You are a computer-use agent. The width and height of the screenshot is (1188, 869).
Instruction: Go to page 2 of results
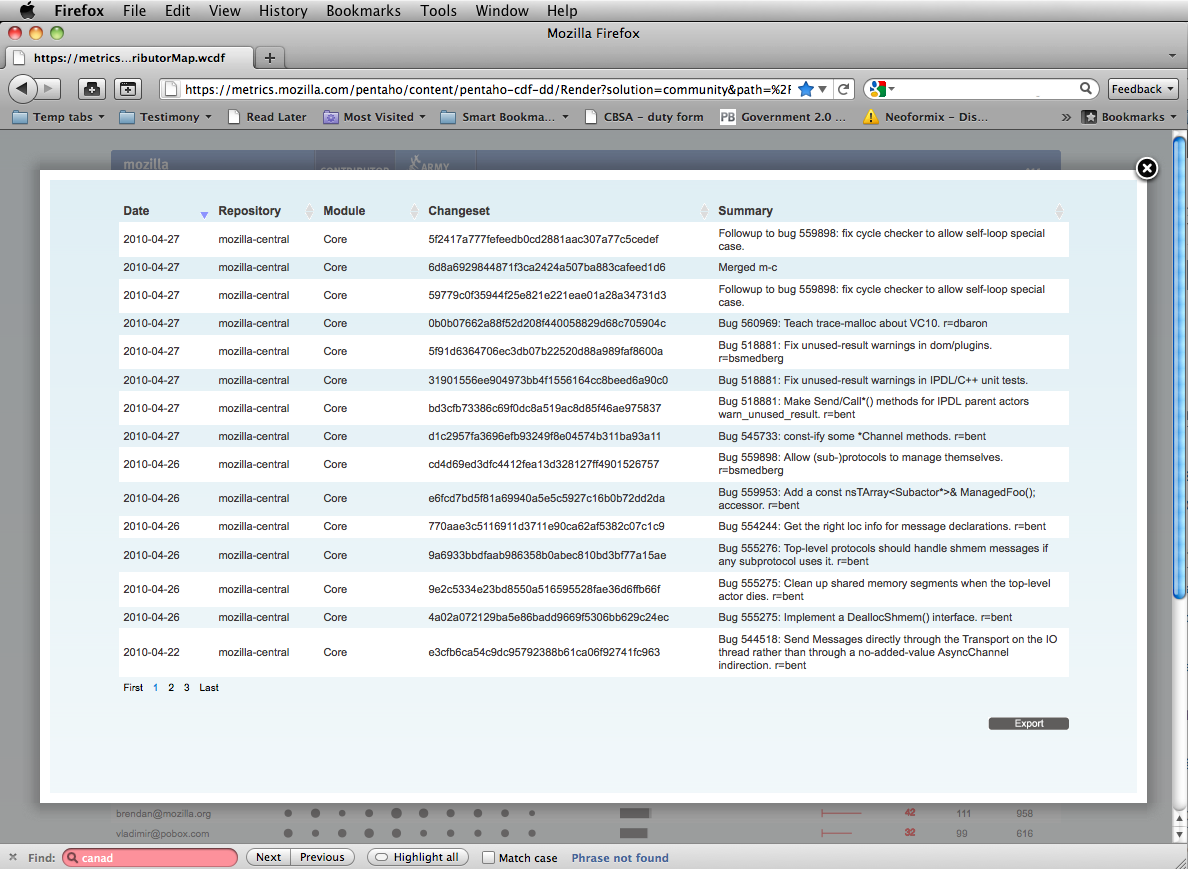[x=171, y=688]
